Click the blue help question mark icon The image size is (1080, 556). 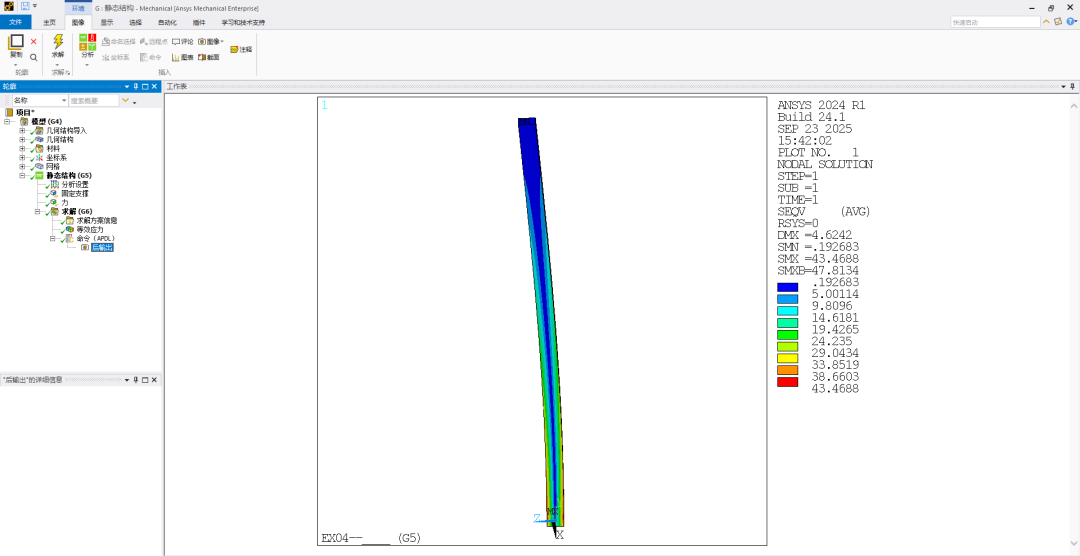1071,21
